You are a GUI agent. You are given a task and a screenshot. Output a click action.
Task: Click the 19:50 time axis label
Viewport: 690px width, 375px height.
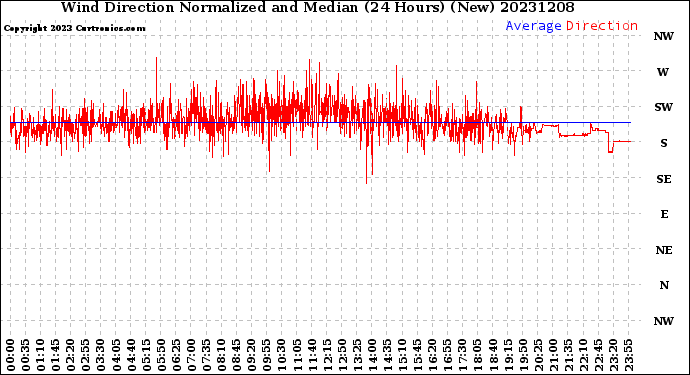[523, 355]
